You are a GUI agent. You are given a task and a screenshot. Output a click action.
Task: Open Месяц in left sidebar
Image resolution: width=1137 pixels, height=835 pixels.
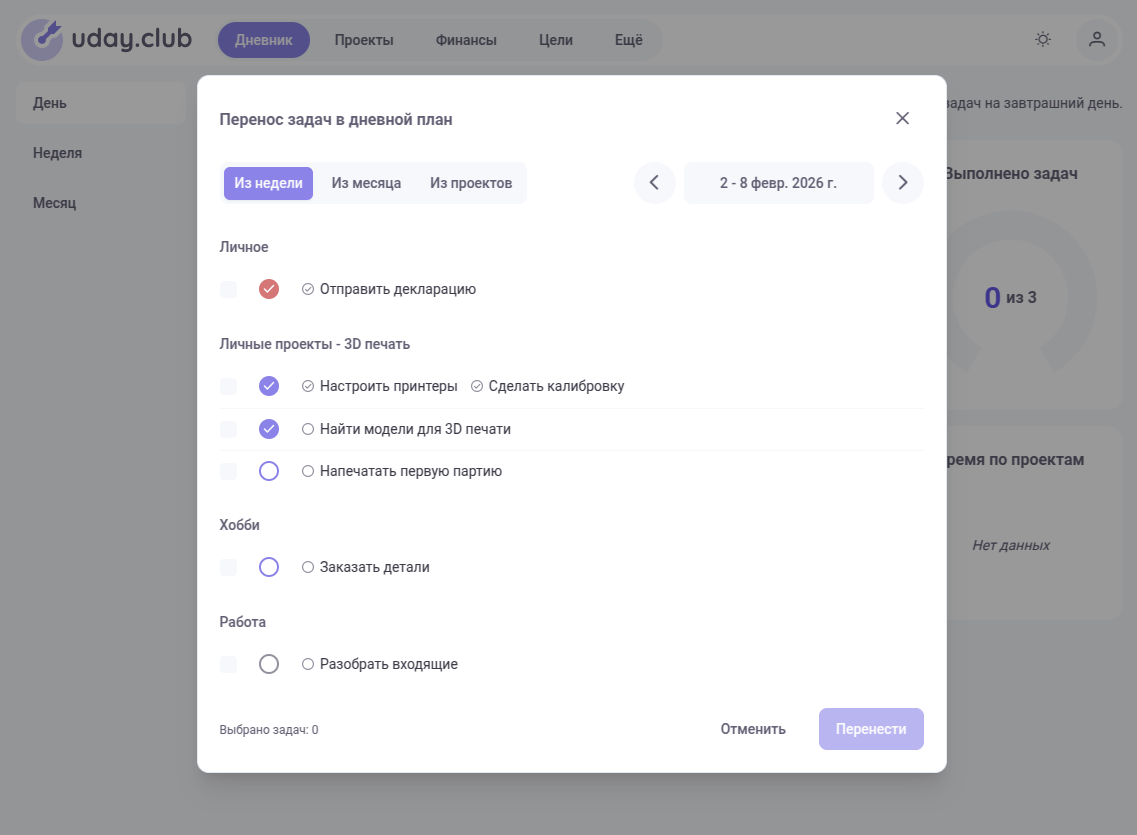[101, 203]
